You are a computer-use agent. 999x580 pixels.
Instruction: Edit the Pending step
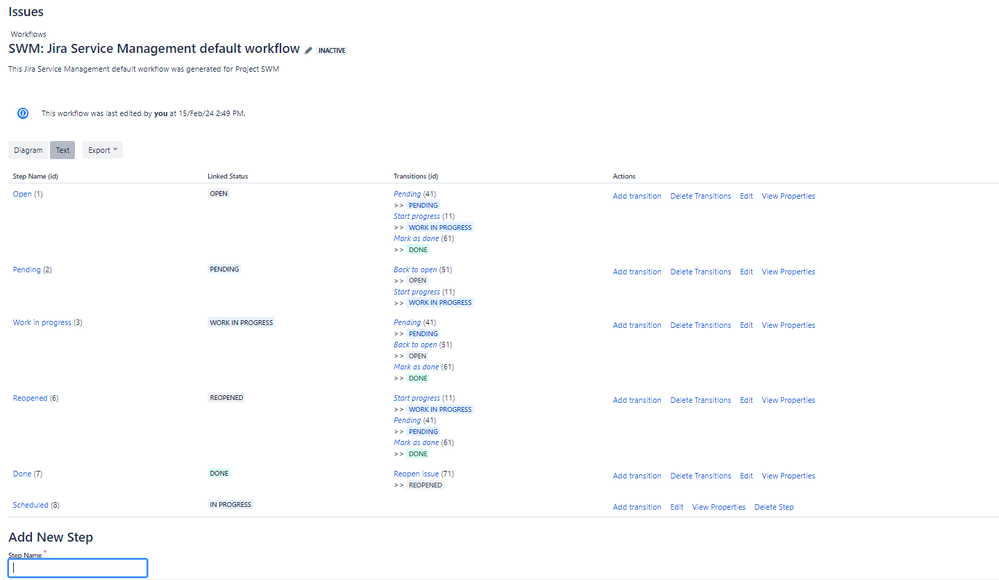tap(747, 272)
